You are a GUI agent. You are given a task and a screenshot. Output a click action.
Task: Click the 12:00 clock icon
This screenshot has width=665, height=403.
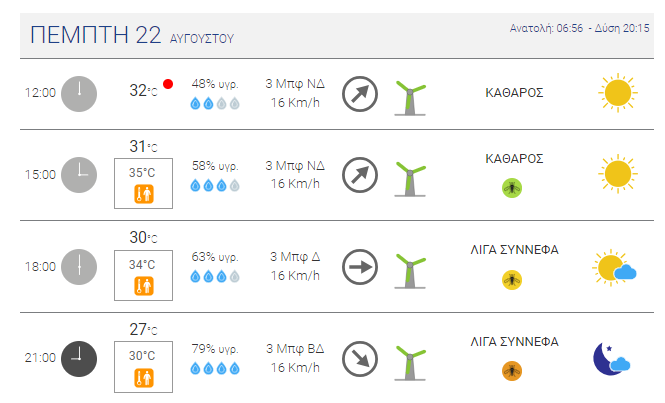click(x=79, y=94)
